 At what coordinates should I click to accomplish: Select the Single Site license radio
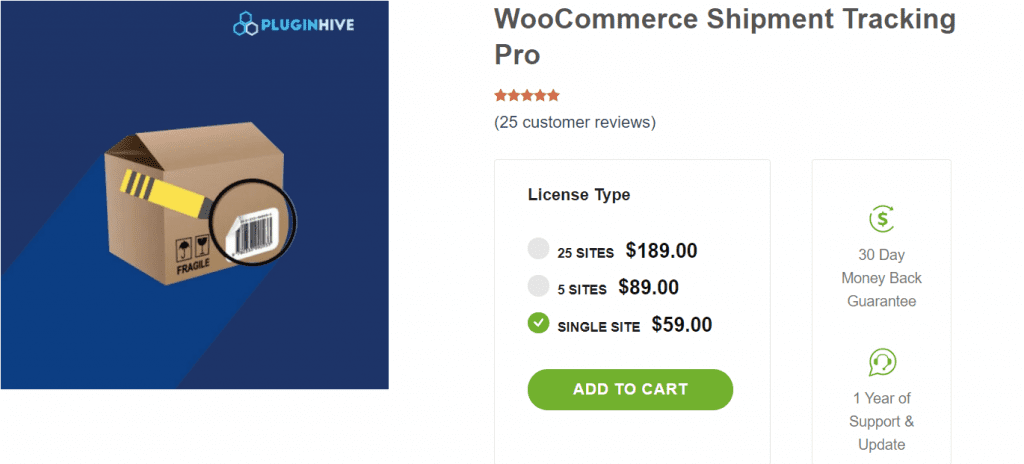pos(538,324)
